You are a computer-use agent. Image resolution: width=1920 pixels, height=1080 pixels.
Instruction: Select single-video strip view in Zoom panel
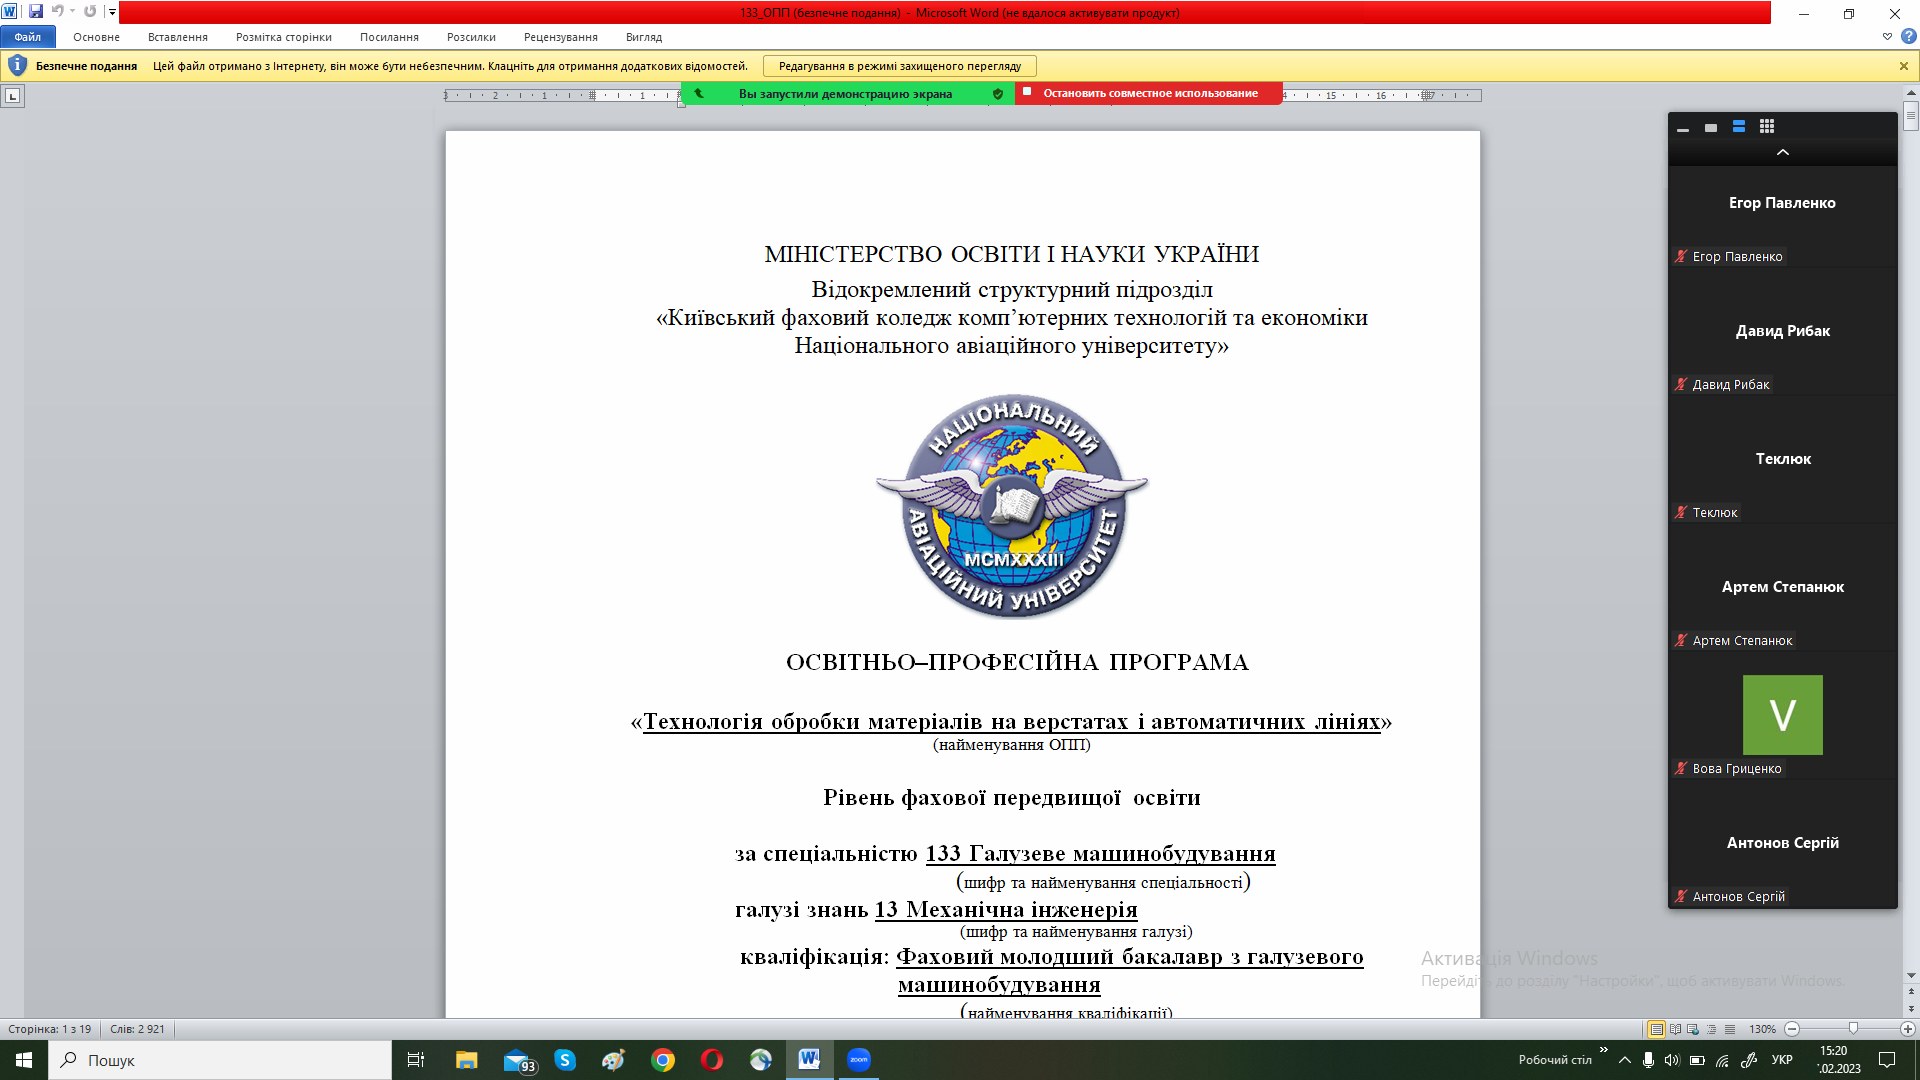tap(1711, 128)
